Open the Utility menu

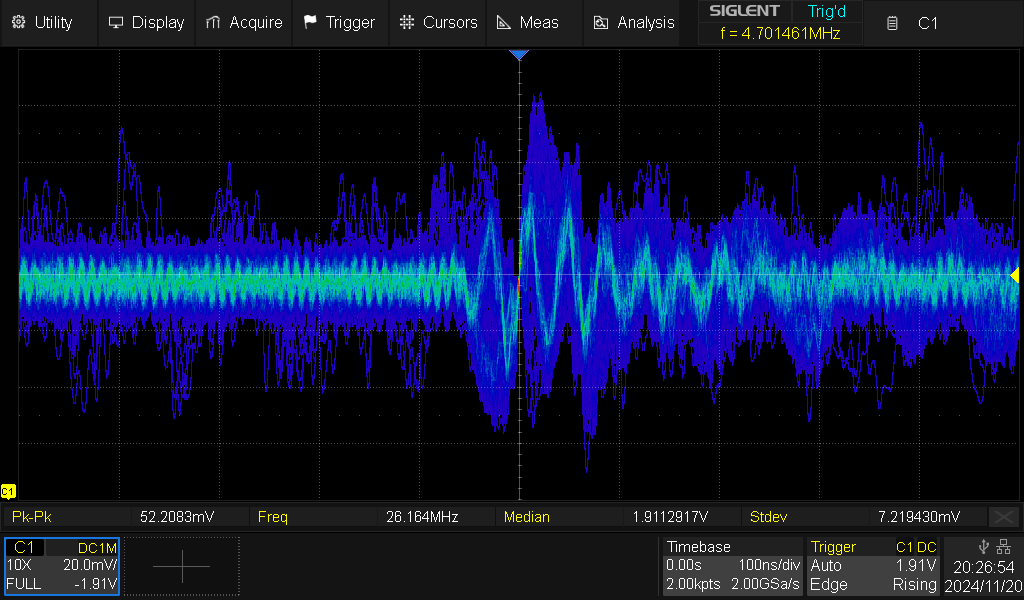[42, 22]
